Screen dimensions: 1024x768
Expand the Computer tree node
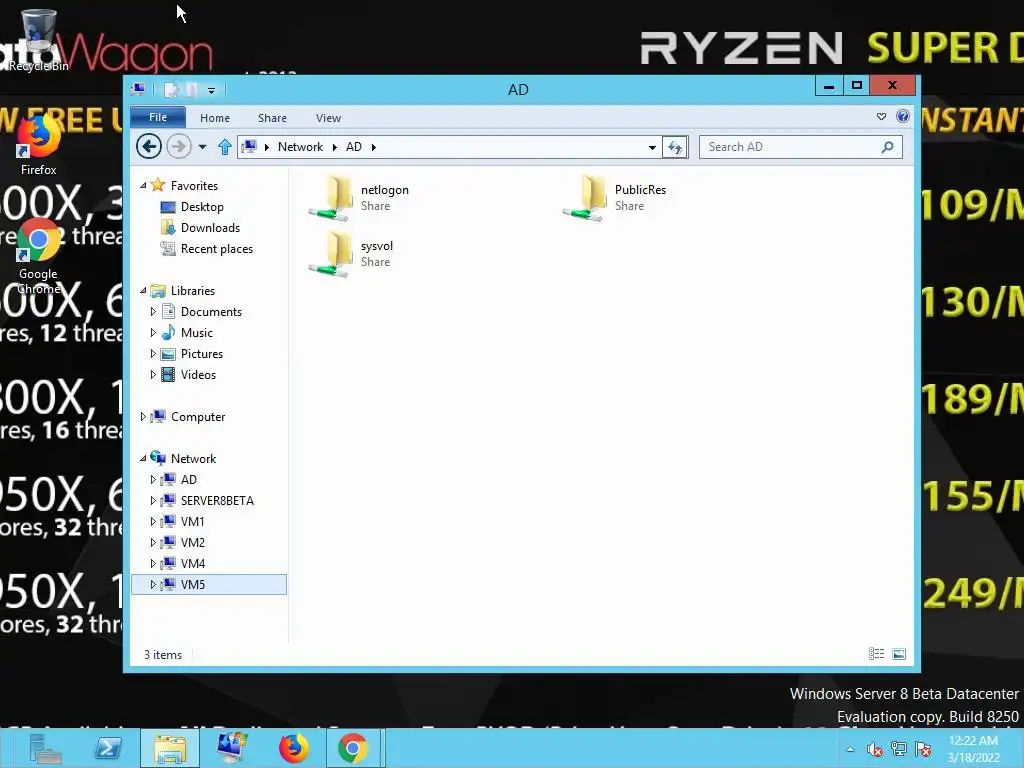click(143, 417)
